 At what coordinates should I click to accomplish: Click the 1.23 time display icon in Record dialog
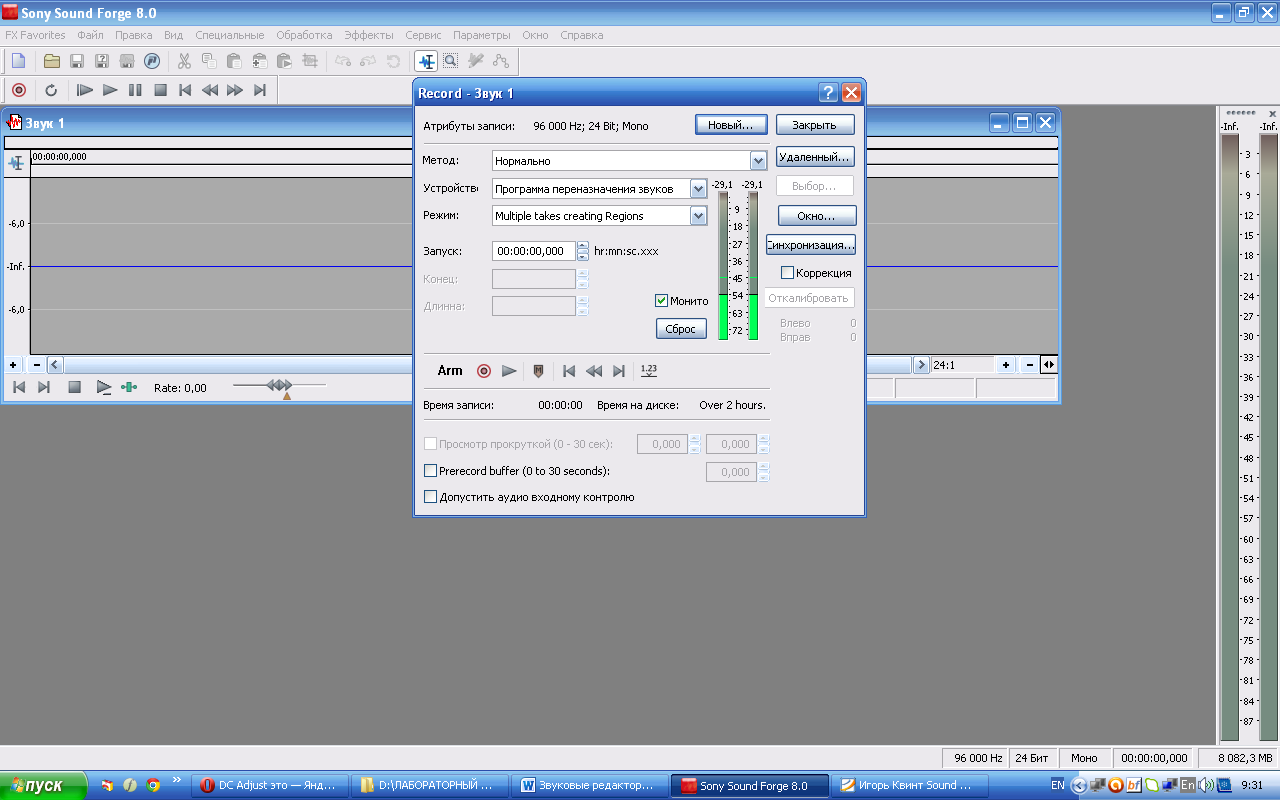[x=649, y=370]
